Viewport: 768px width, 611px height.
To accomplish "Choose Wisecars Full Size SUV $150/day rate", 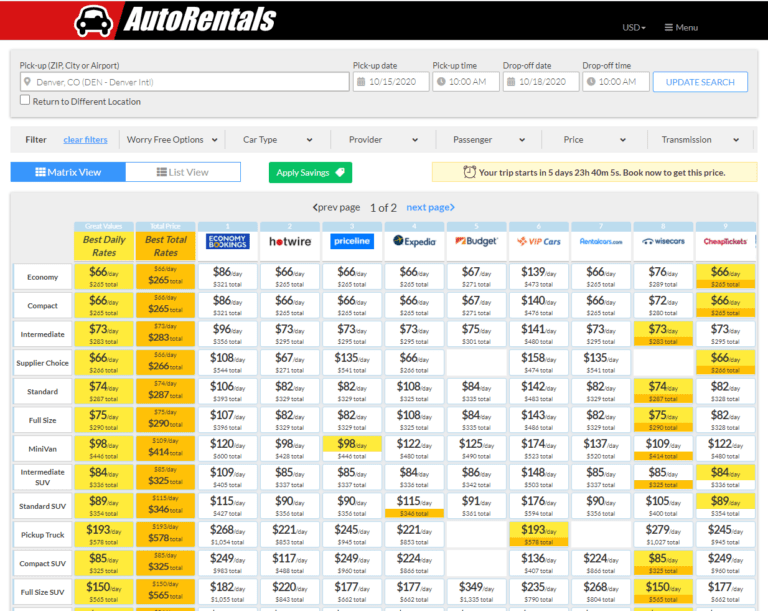I will 663,591.
